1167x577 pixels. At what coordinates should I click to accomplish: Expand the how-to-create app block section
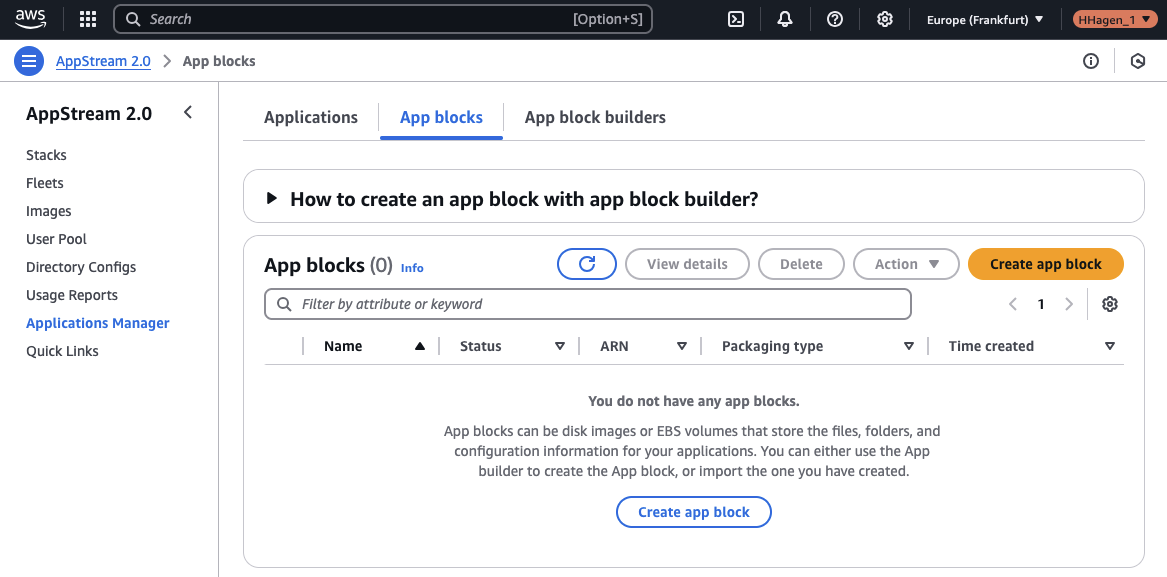(272, 197)
